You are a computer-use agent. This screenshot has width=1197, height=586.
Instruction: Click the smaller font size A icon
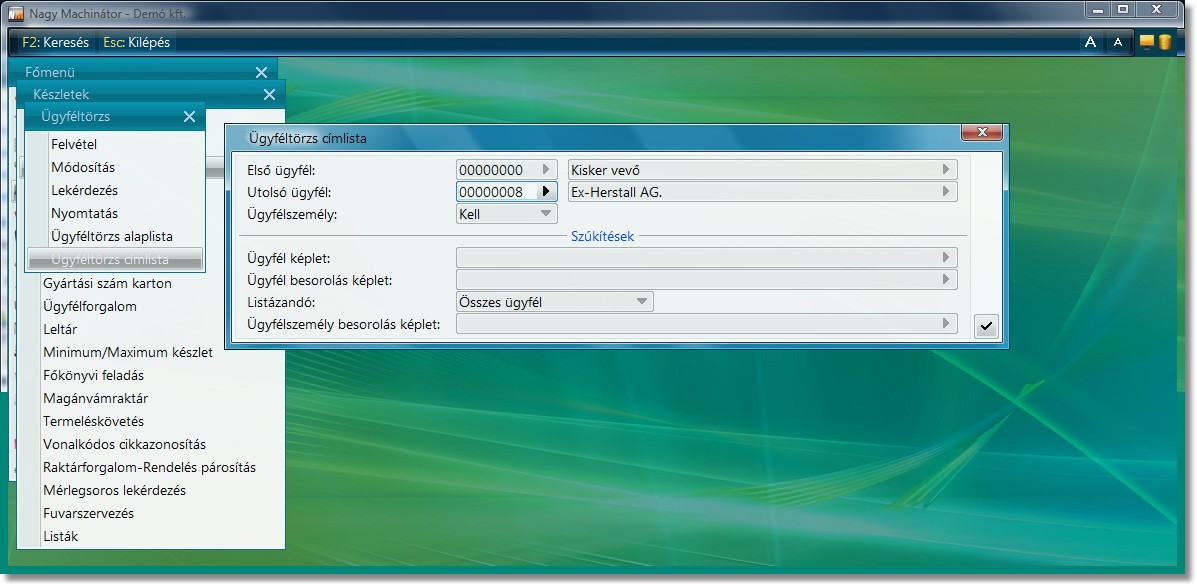(1119, 42)
